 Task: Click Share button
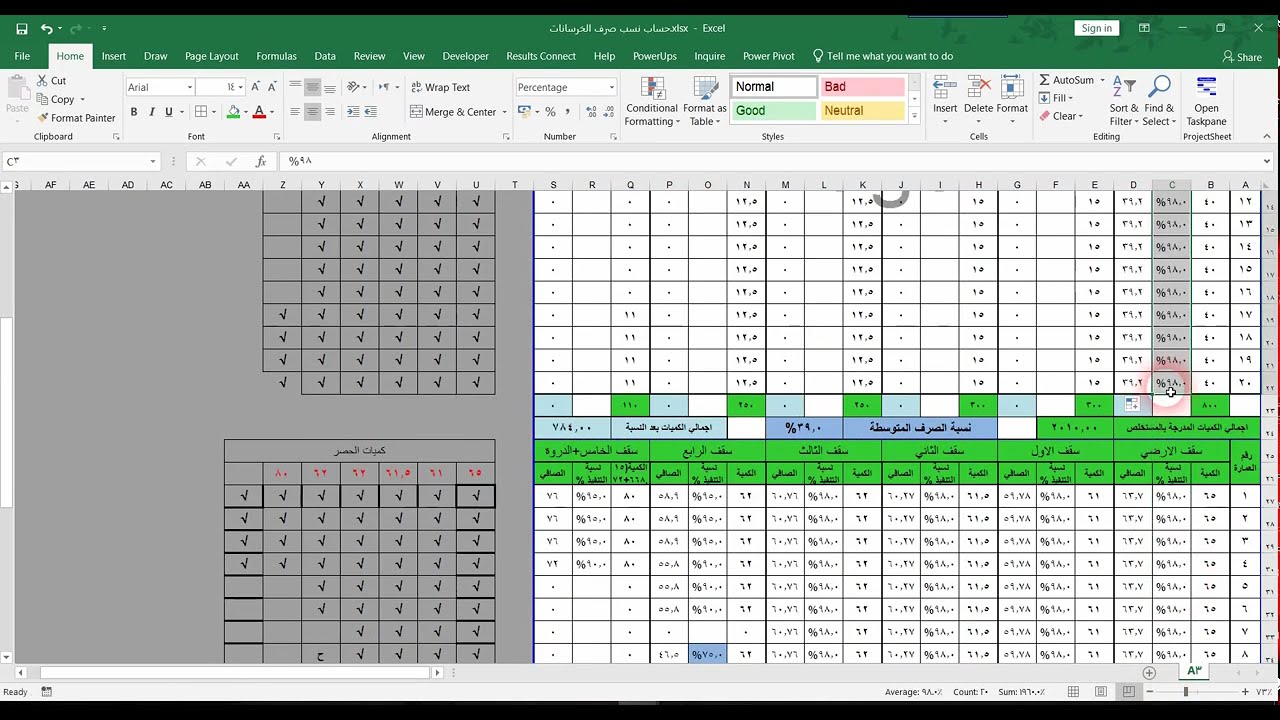click(x=1242, y=57)
